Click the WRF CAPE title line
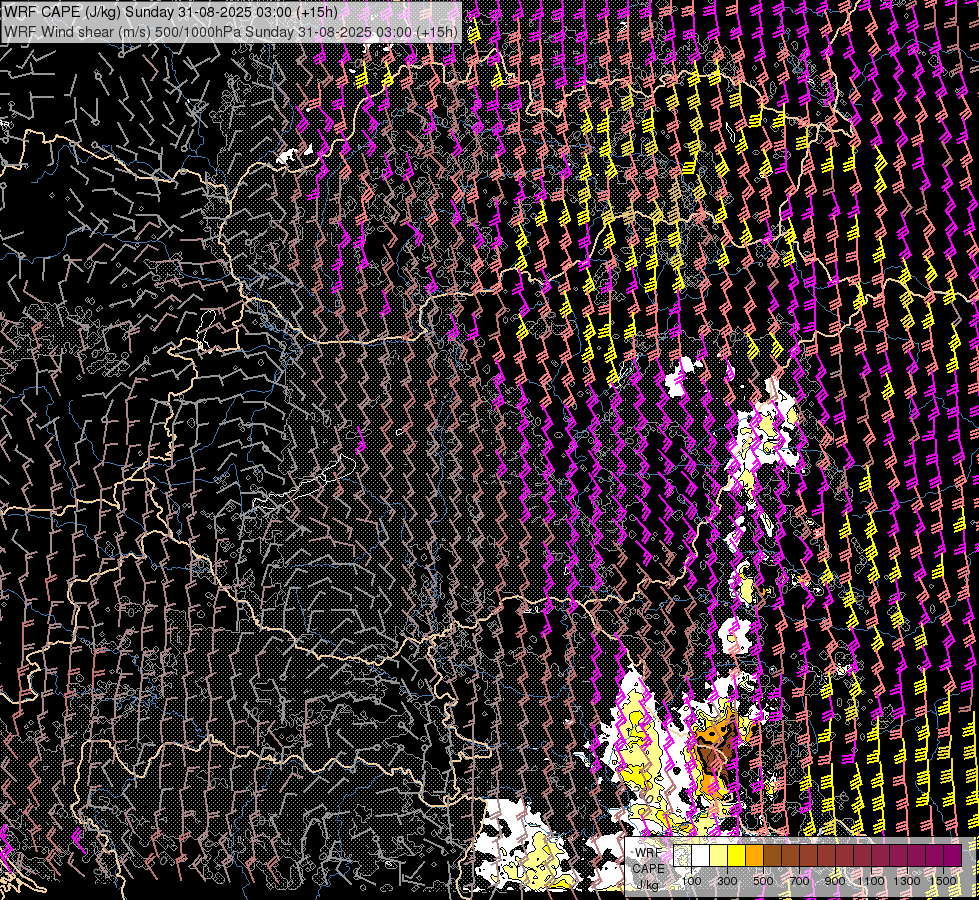979x900 pixels. pyautogui.click(x=170, y=12)
